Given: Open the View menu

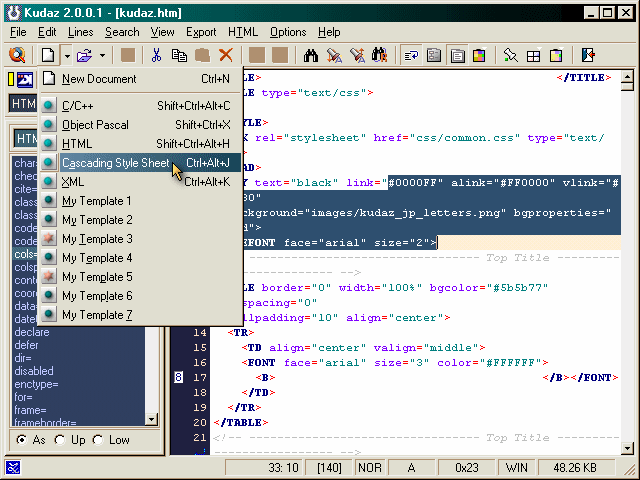Looking at the screenshot, I should (x=162, y=32).
